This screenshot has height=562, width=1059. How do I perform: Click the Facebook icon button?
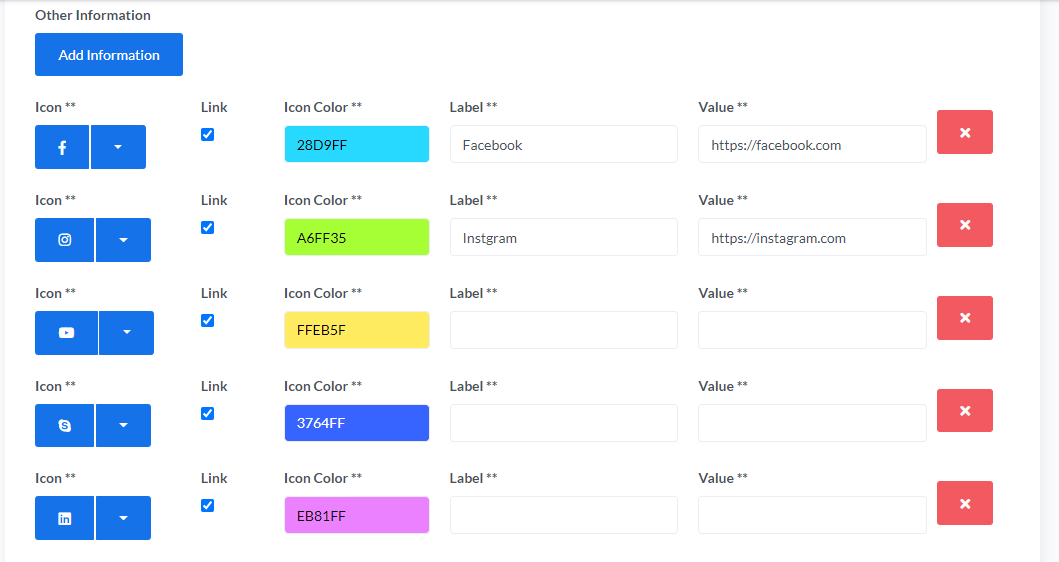62,147
